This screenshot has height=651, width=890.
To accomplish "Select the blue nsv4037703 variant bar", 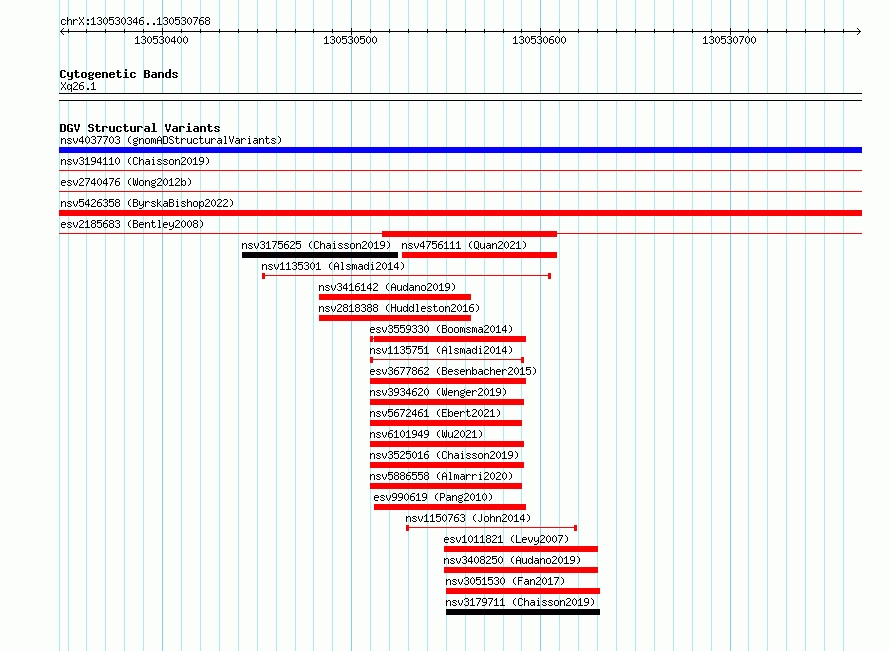I will 460,150.
